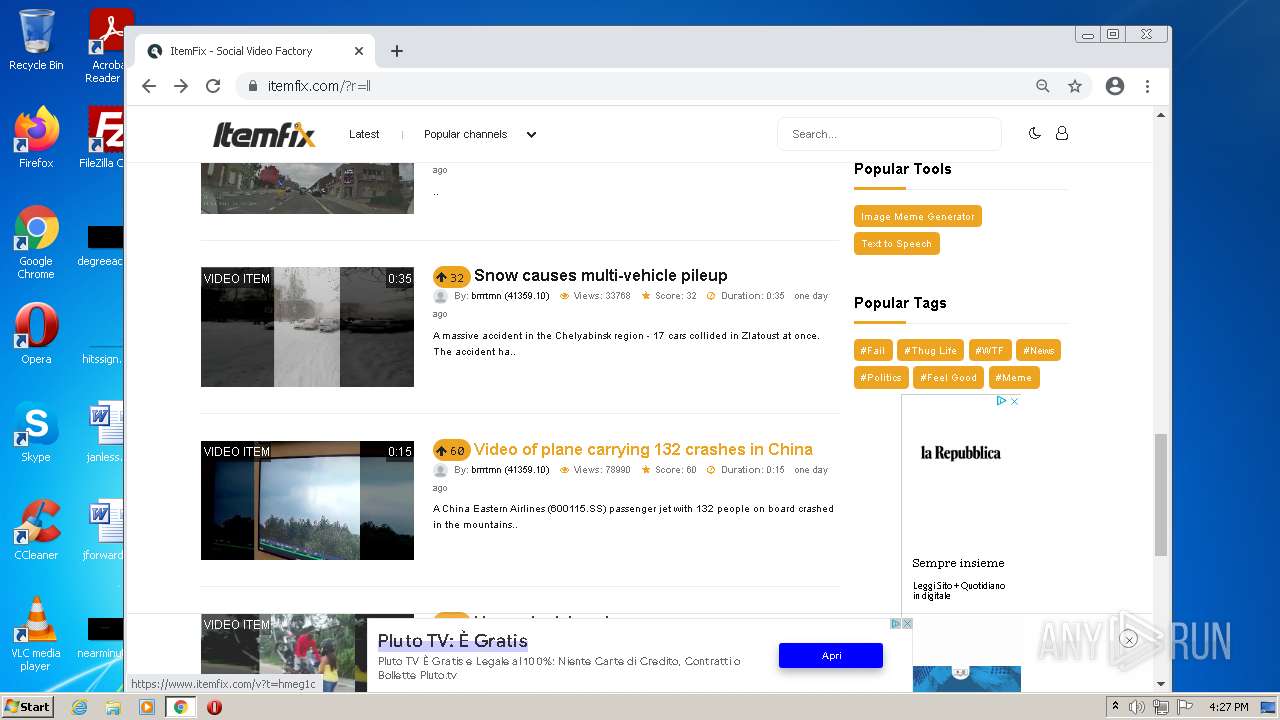The image size is (1280, 720).
Task: Bookmark the page with the star icon
Action: 1075,86
